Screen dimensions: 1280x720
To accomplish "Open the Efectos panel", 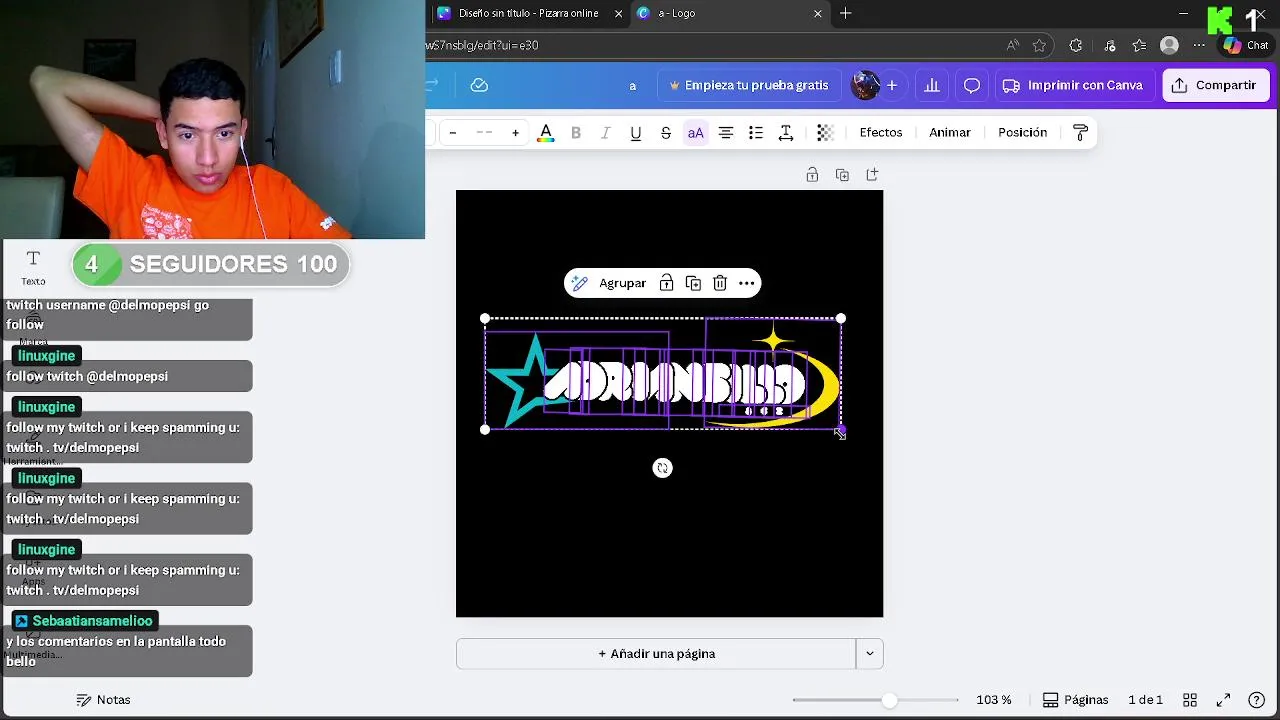I will 881,132.
